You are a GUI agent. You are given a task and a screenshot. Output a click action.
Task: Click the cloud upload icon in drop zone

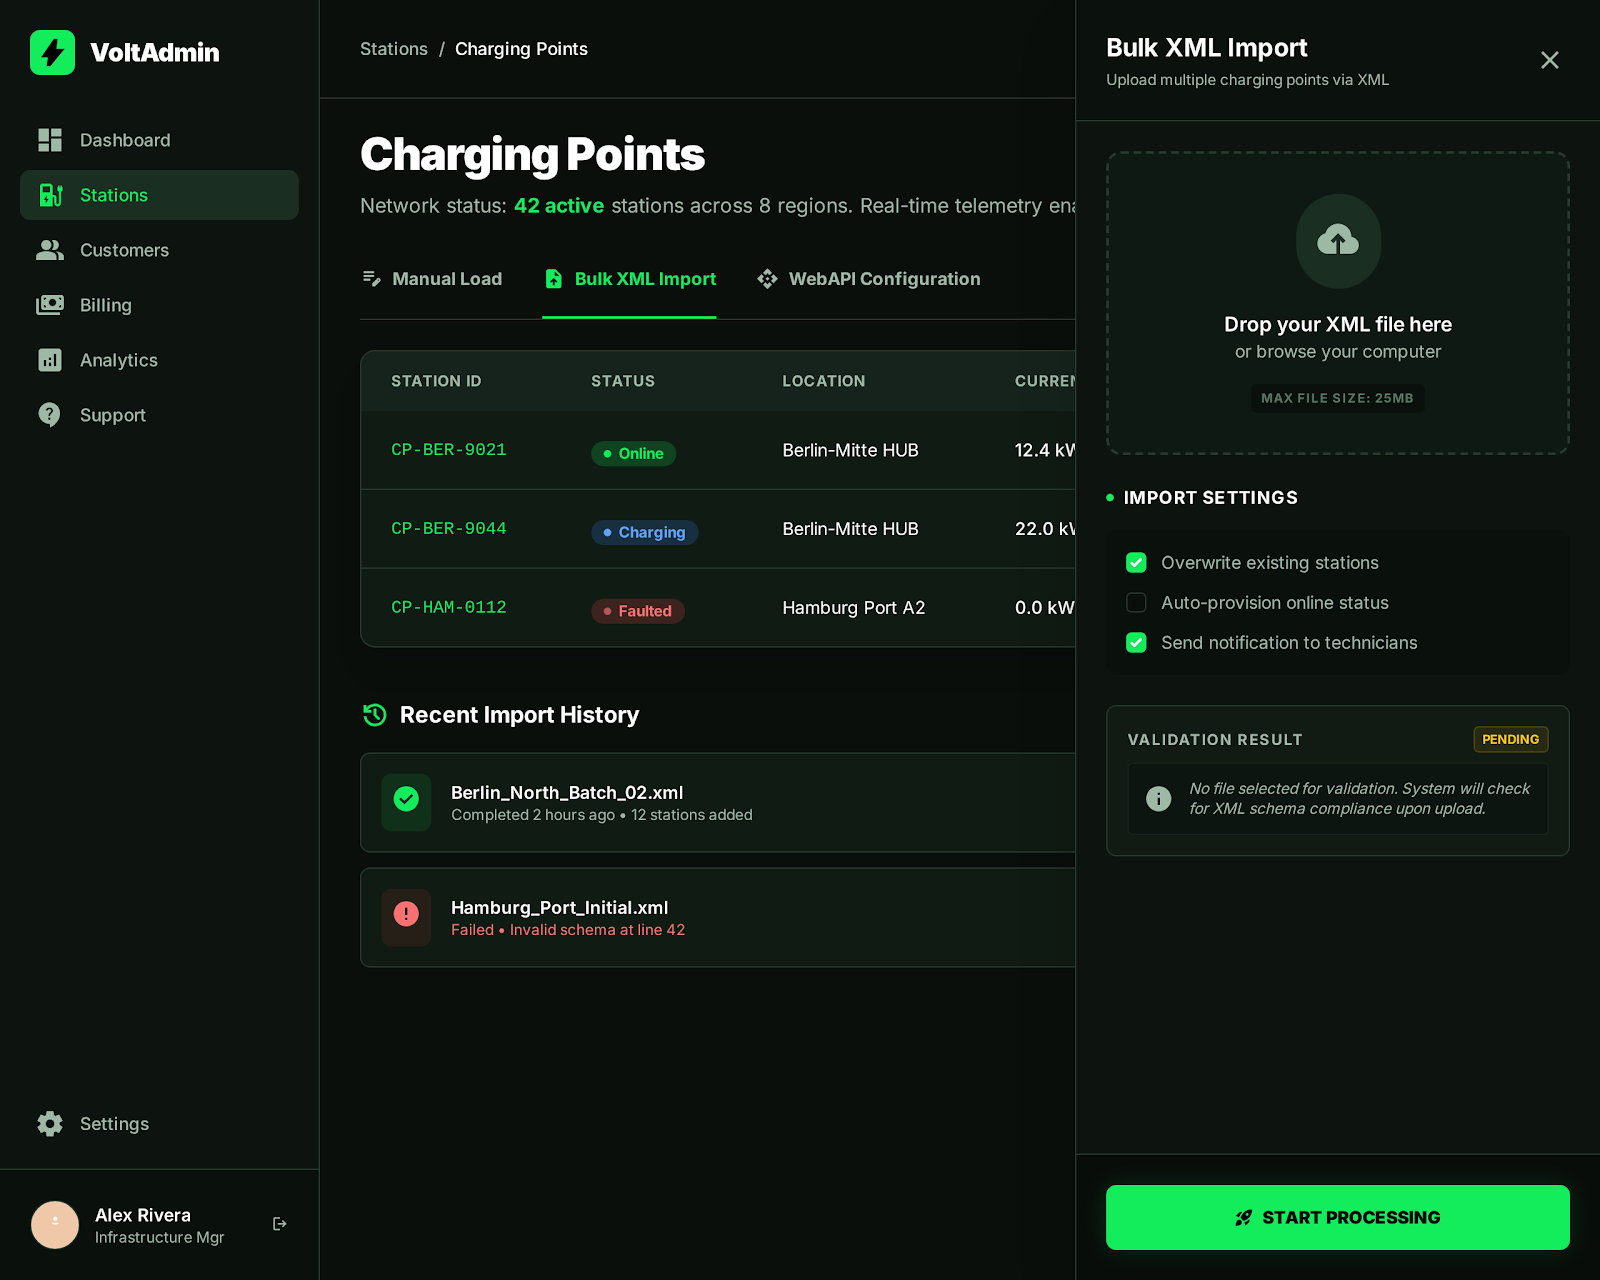coord(1338,241)
